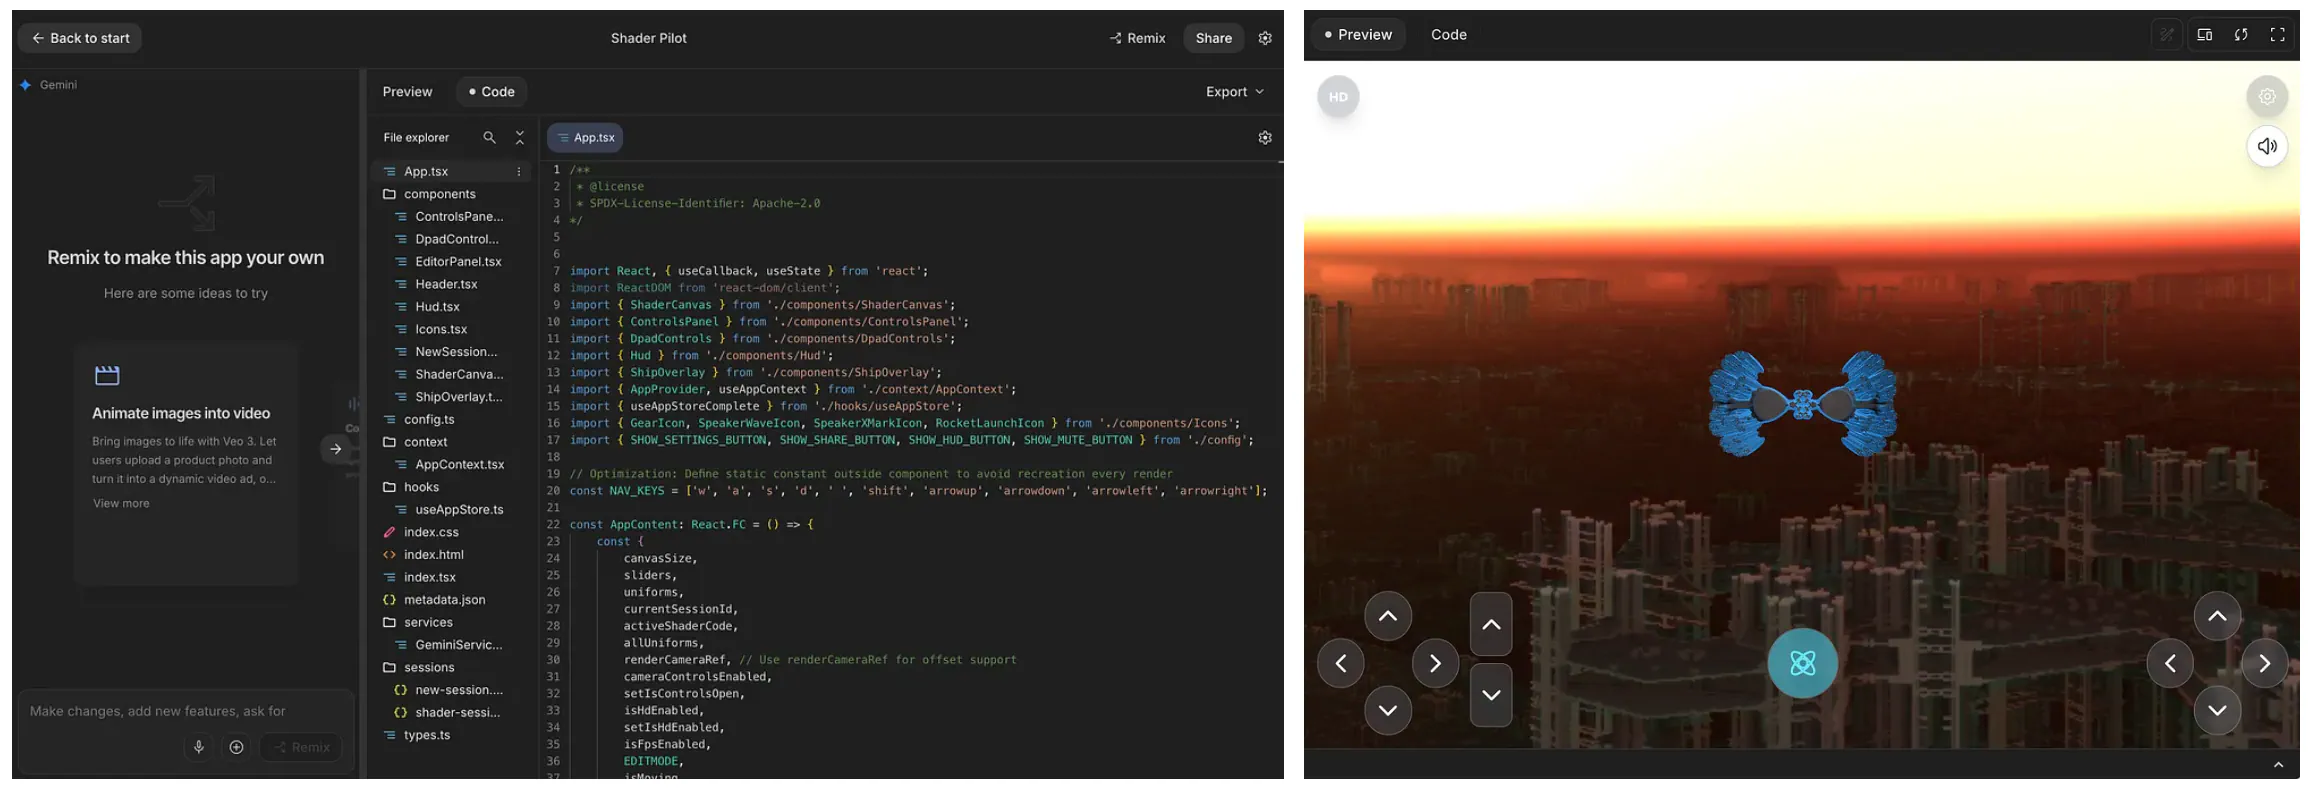Open Hud.tsx file
Viewport: 2314px width, 794px height.
click(x=437, y=307)
